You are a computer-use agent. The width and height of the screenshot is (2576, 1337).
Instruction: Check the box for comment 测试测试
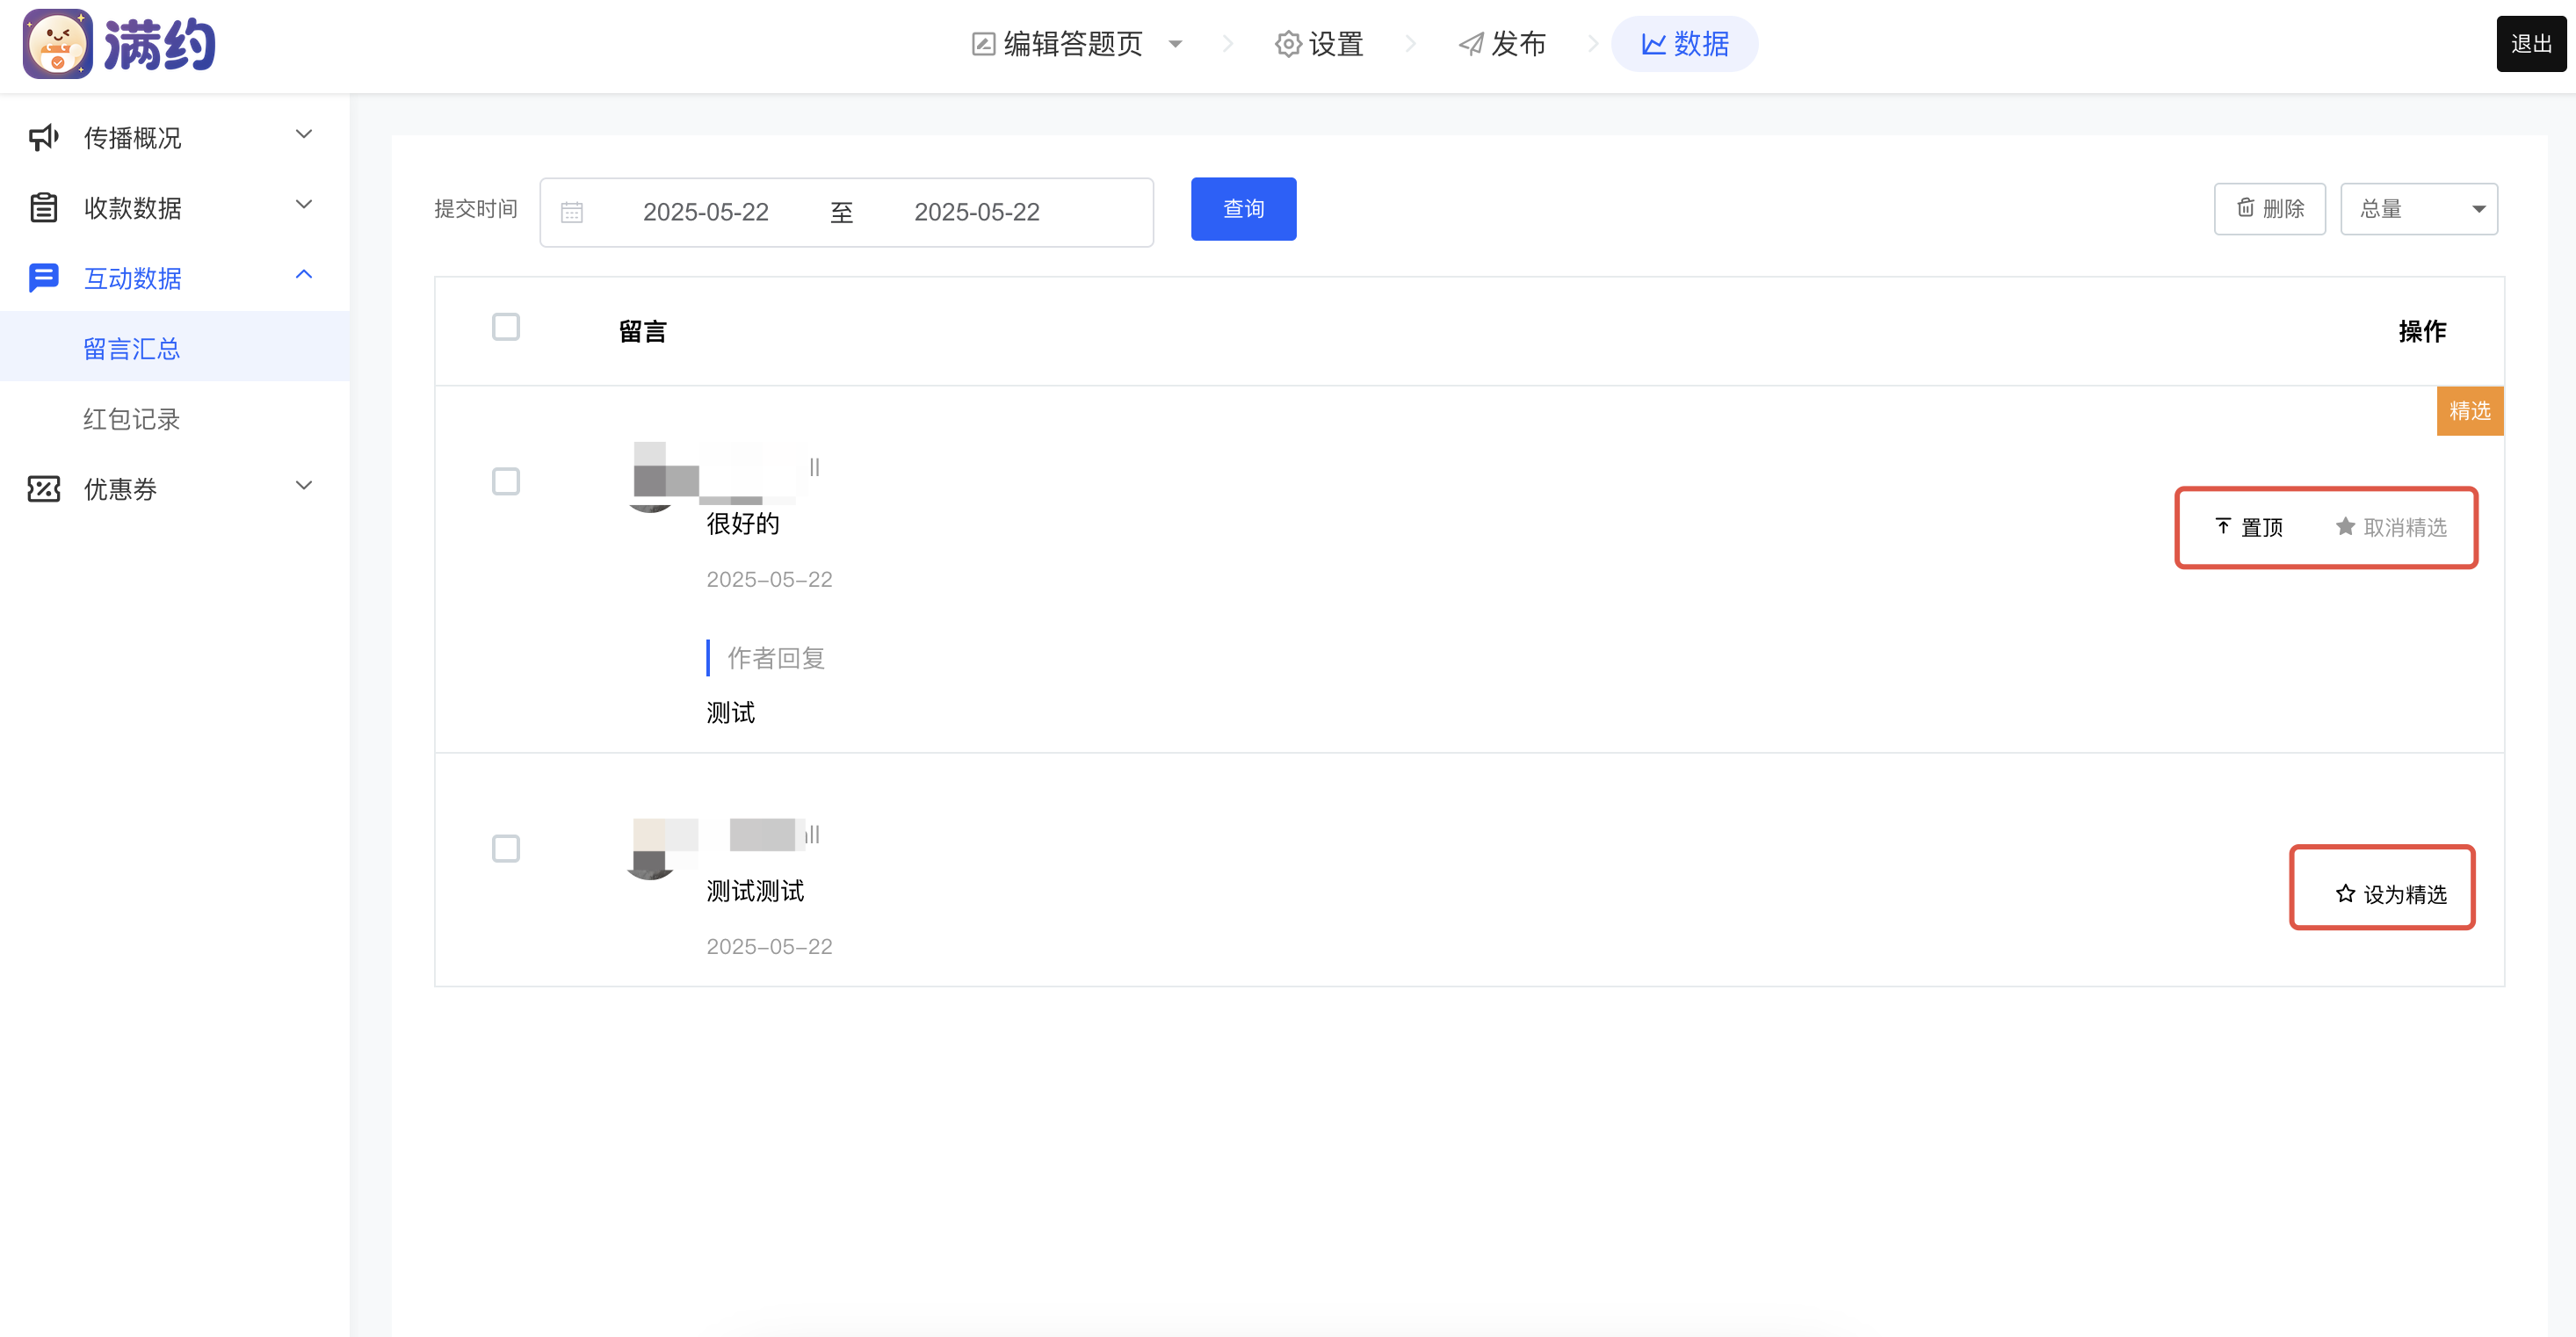tap(506, 848)
